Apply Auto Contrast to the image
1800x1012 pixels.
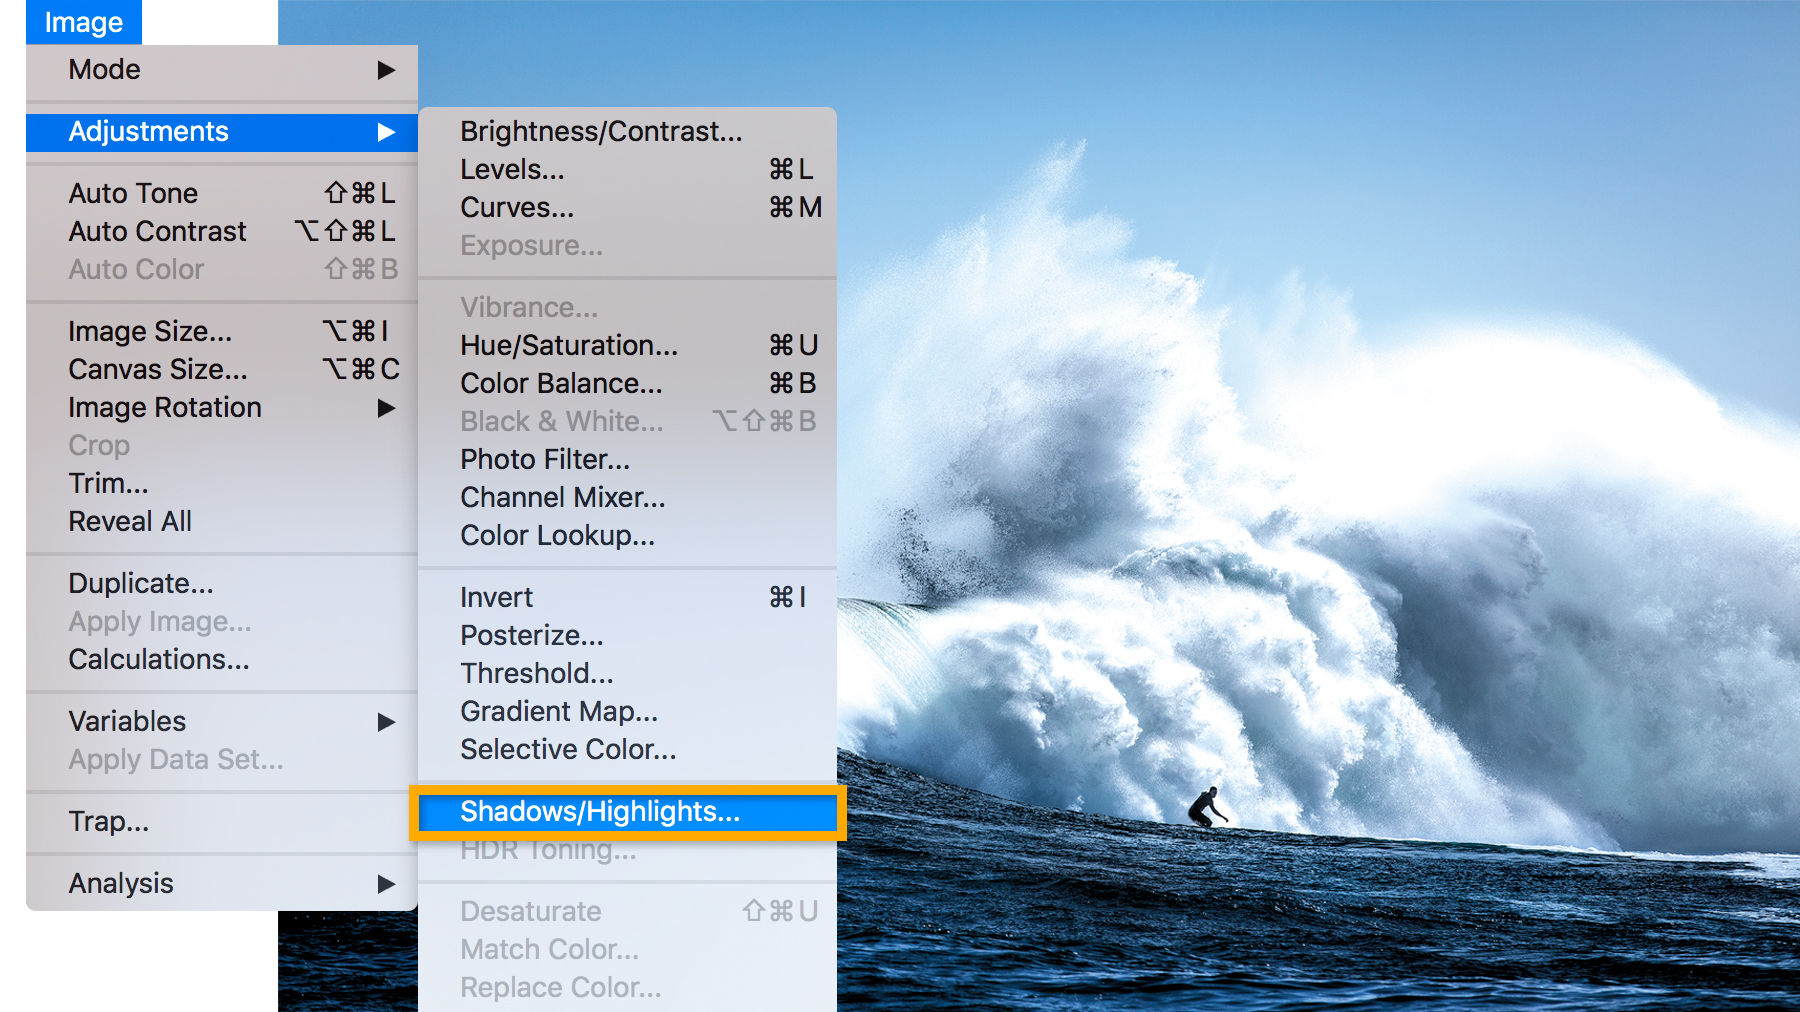(156, 231)
